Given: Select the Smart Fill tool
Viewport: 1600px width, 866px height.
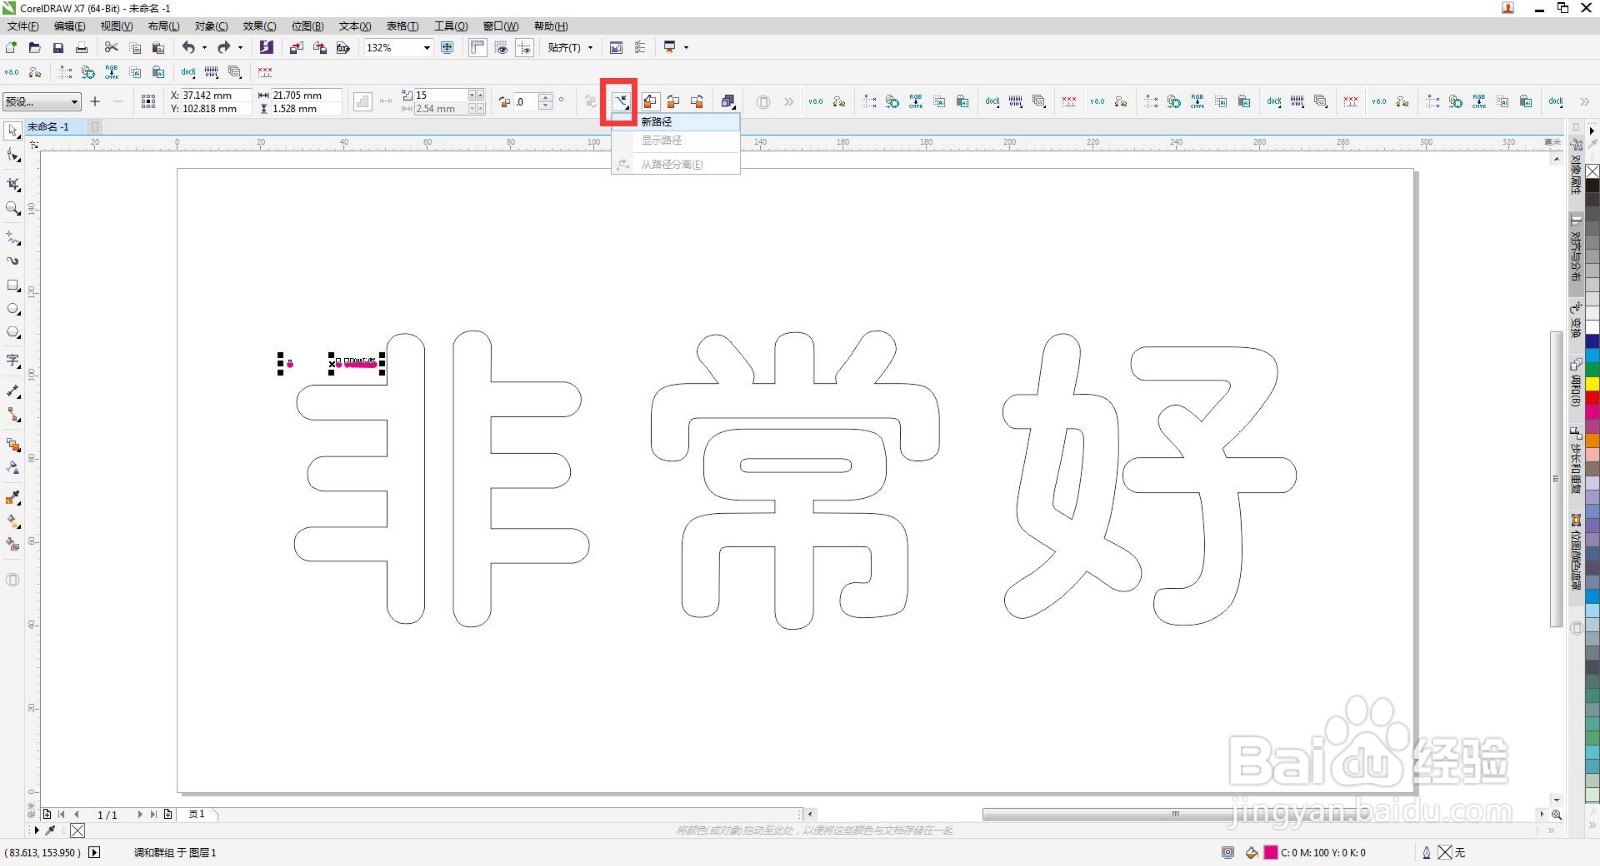Looking at the screenshot, I should (12, 544).
